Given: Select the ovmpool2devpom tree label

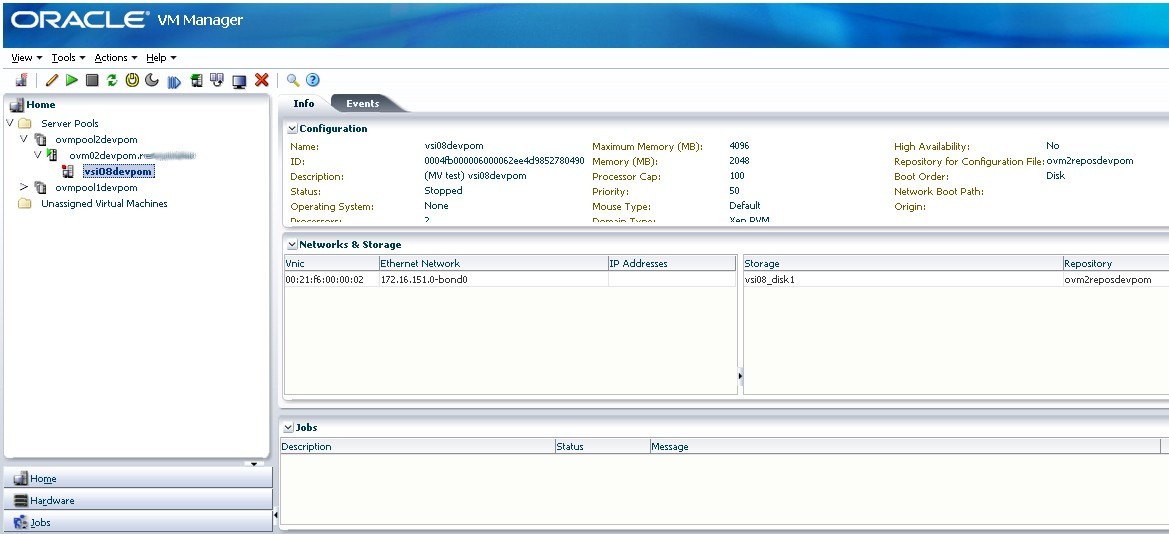Looking at the screenshot, I should point(96,139).
